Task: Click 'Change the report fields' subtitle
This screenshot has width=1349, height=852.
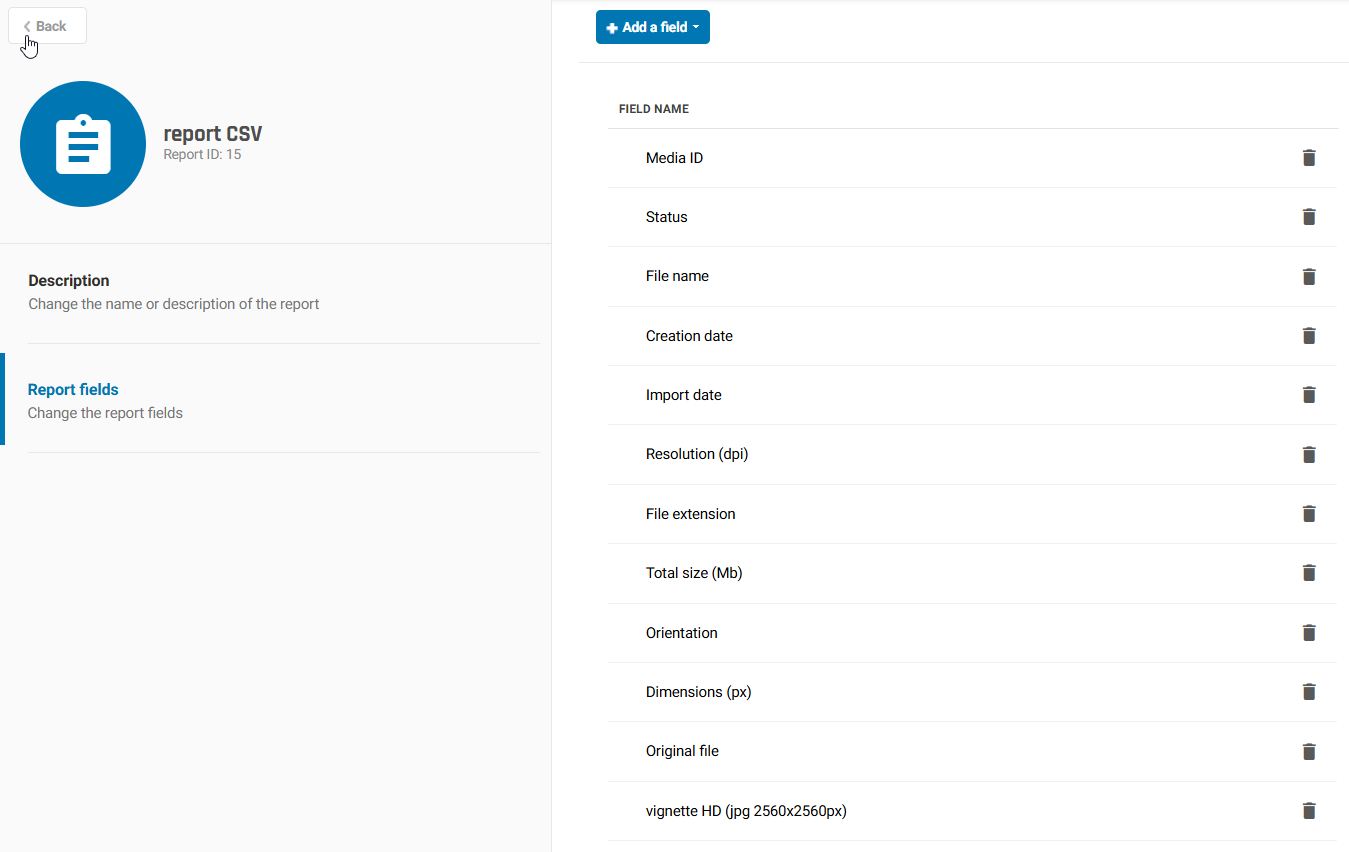Action: [105, 413]
